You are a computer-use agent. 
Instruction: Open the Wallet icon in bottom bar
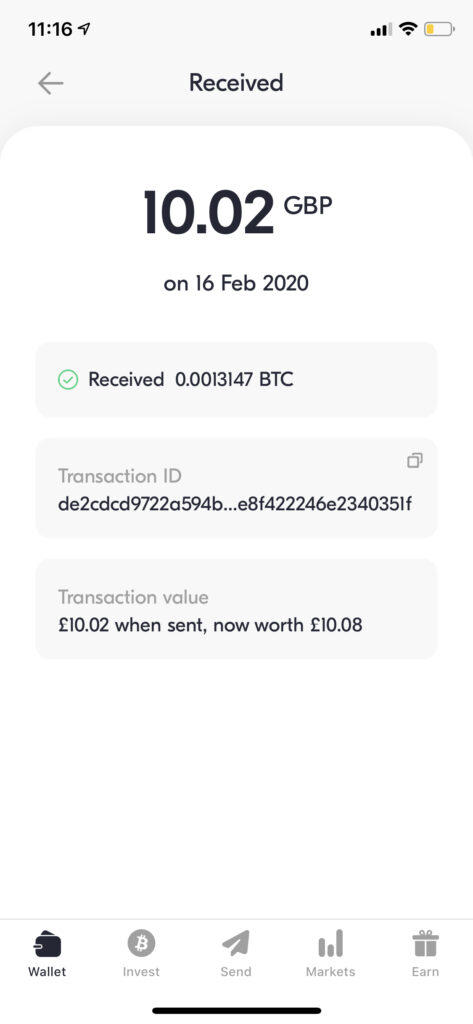47,944
